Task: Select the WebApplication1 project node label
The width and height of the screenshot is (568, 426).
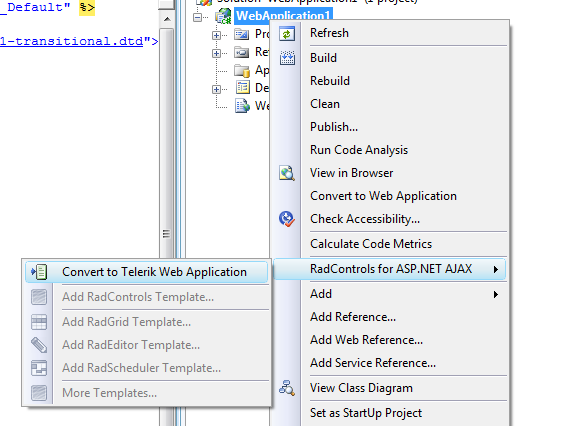Action: 283,16
